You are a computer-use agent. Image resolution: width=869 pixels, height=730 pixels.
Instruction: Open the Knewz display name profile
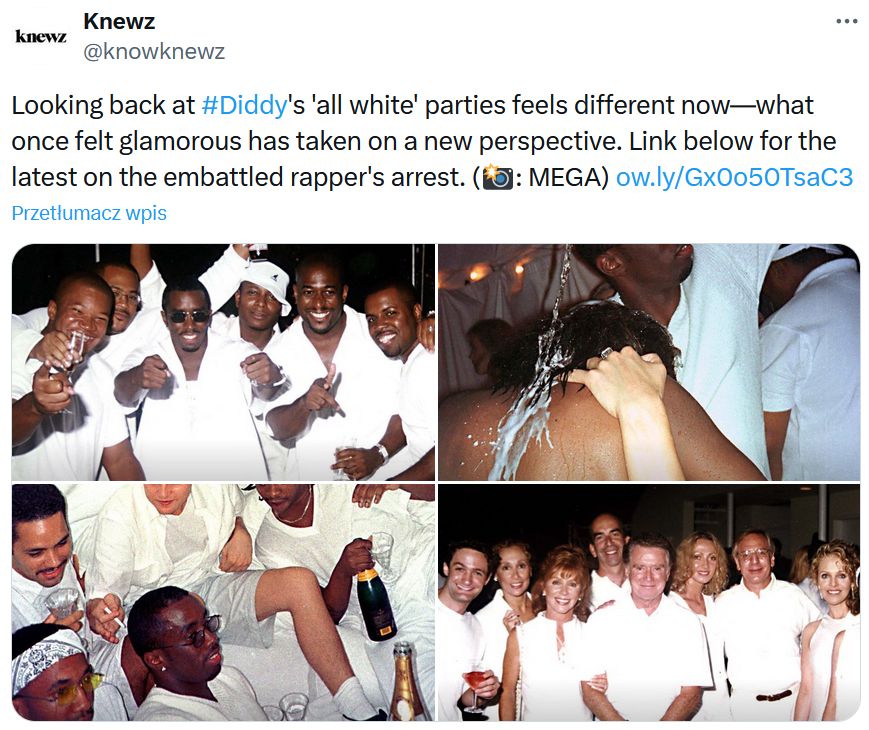point(119,22)
